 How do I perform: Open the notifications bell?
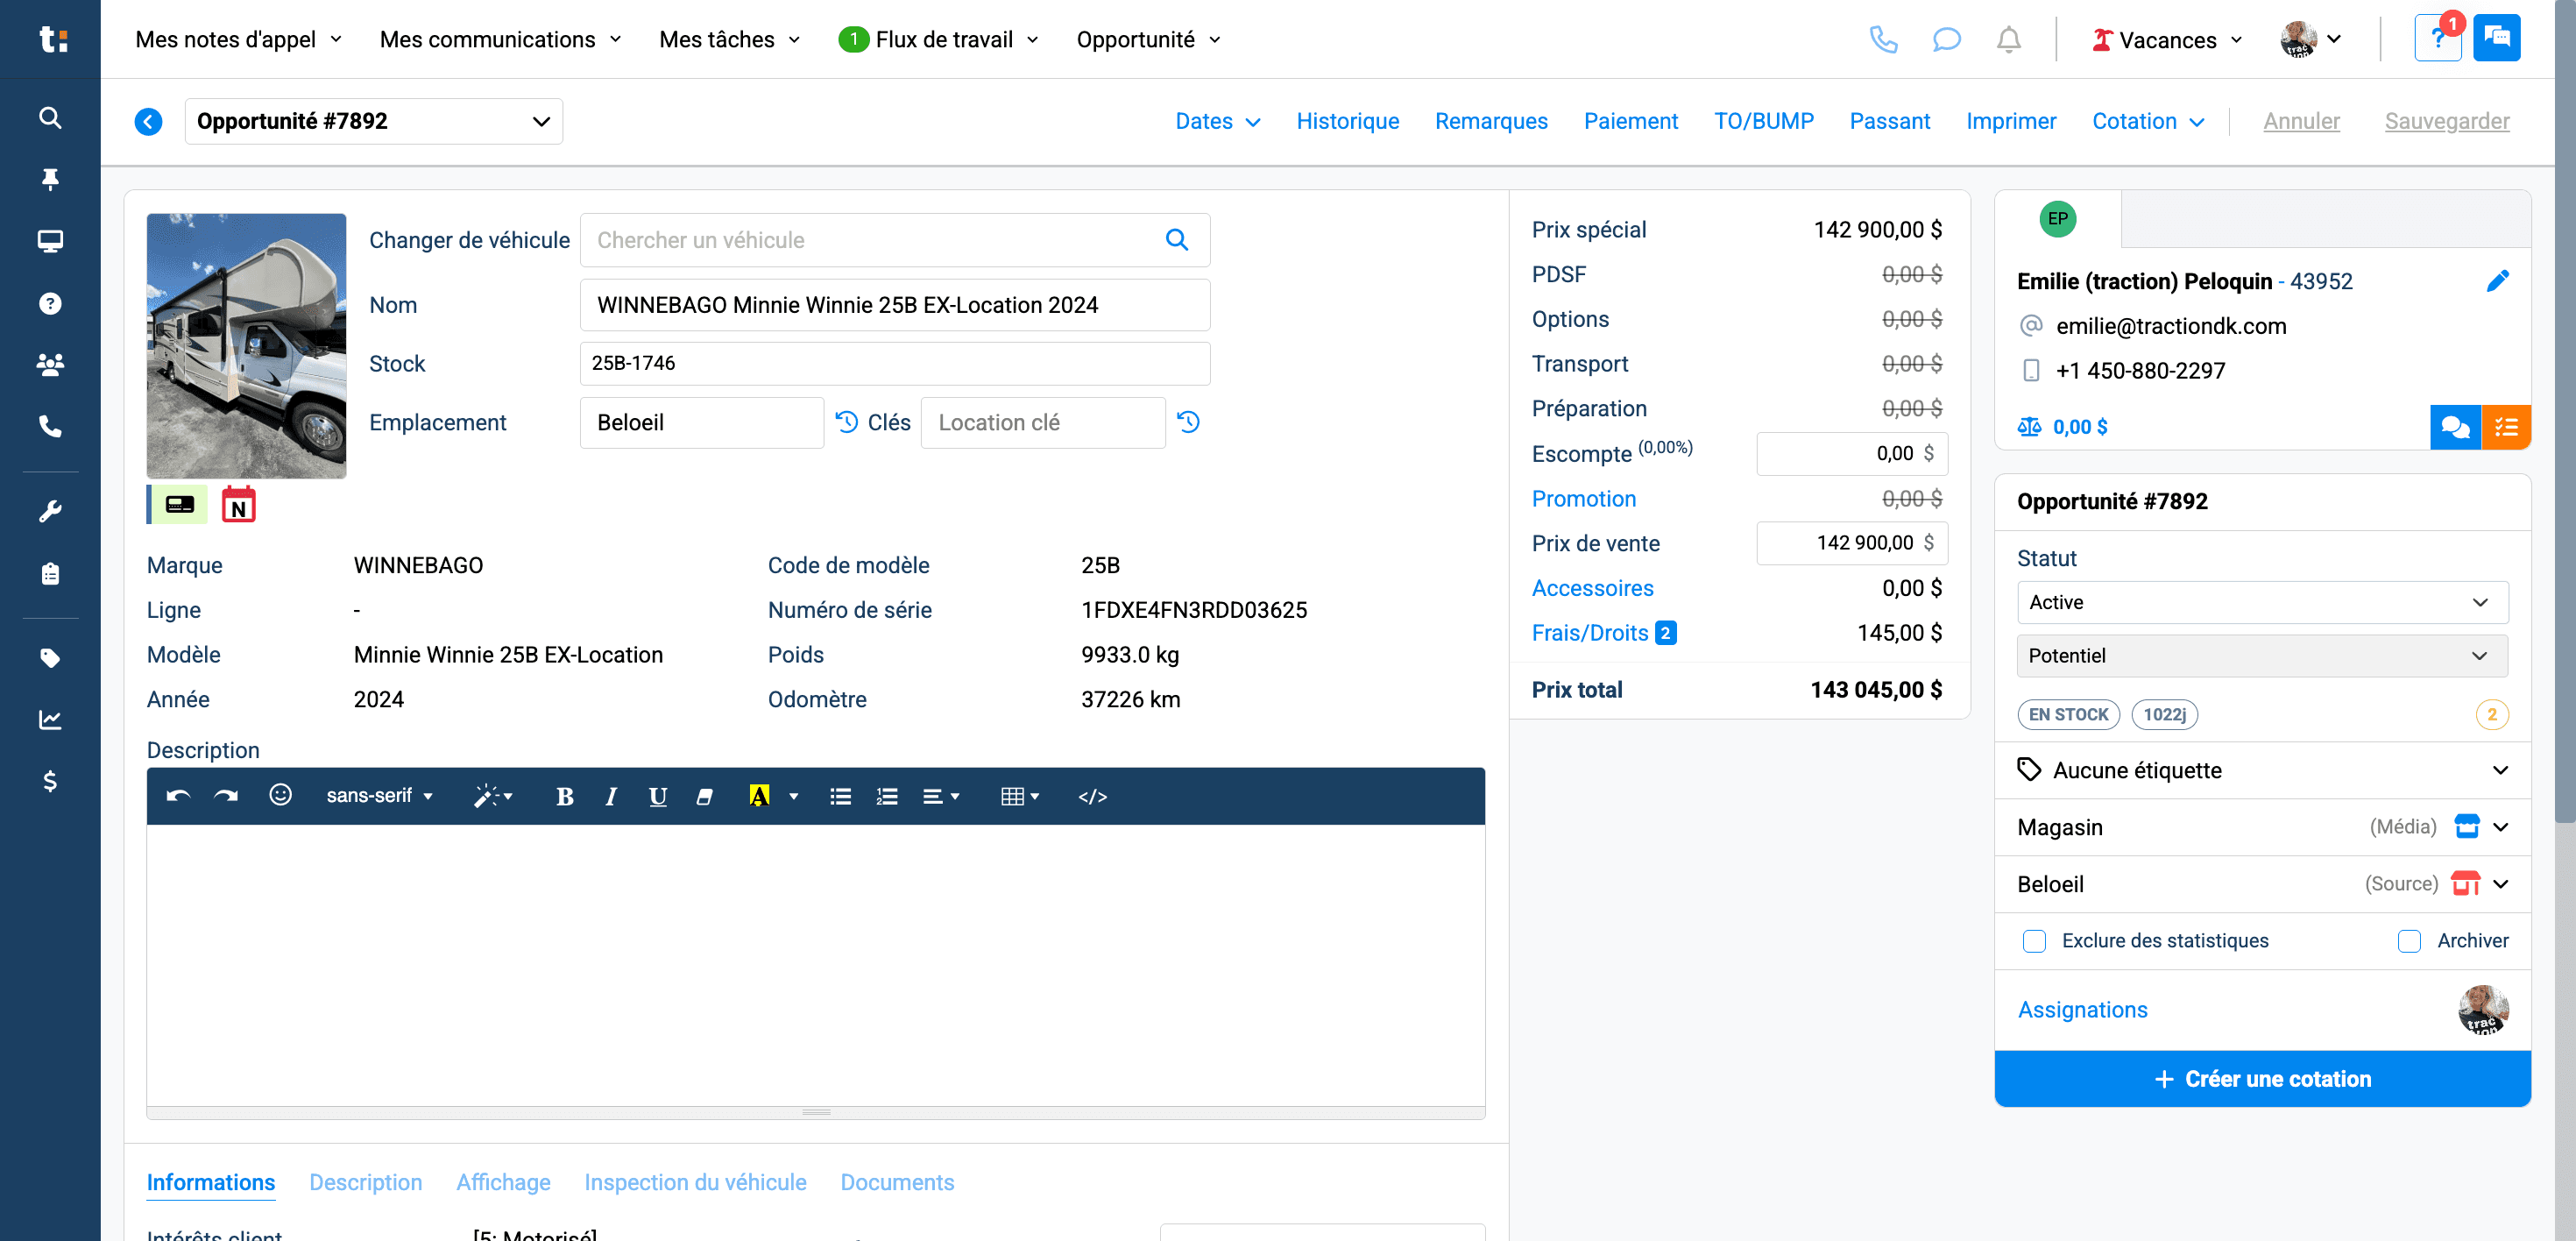[2008, 40]
